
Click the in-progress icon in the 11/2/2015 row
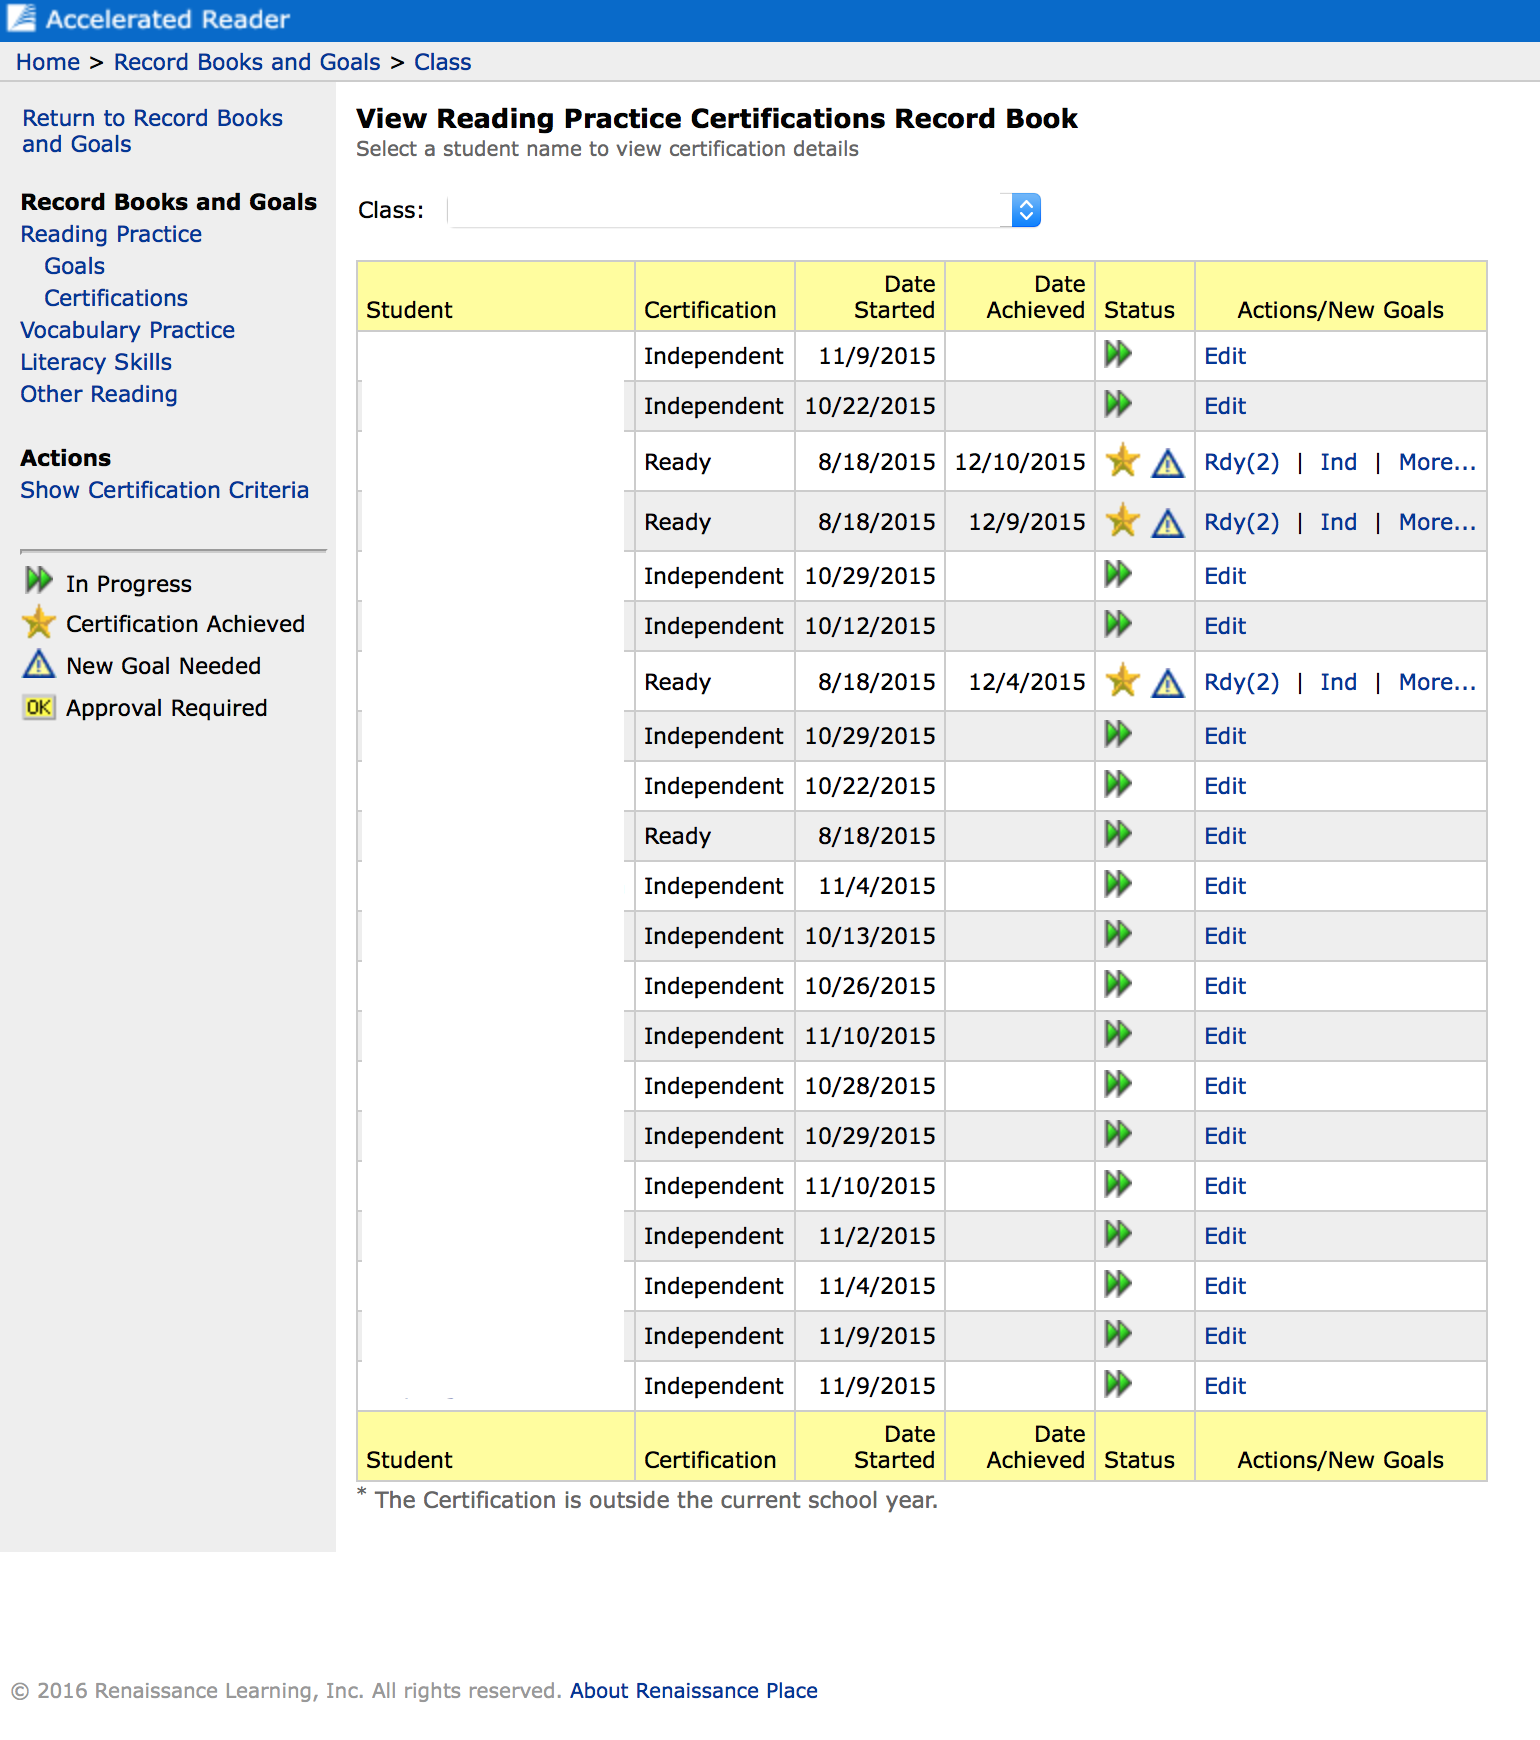(1118, 1235)
